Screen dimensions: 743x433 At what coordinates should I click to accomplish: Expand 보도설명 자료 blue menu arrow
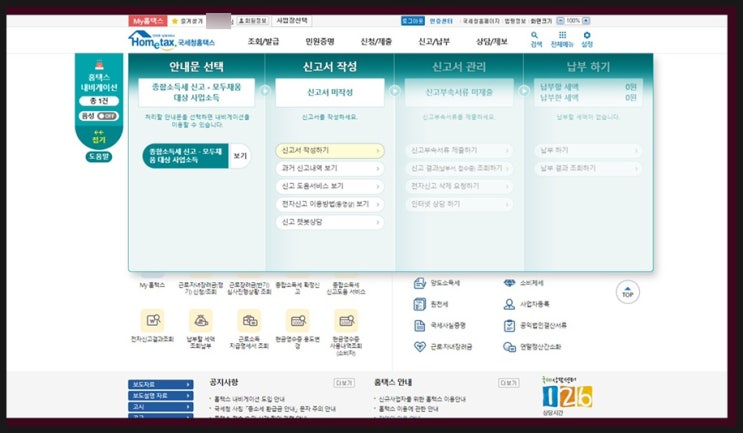(x=188, y=396)
